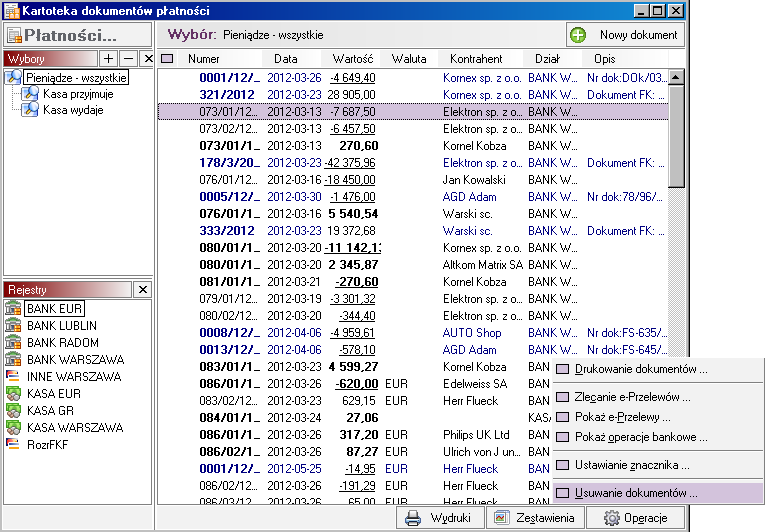Click the KASA WARSZAWA cash icon

13,428
